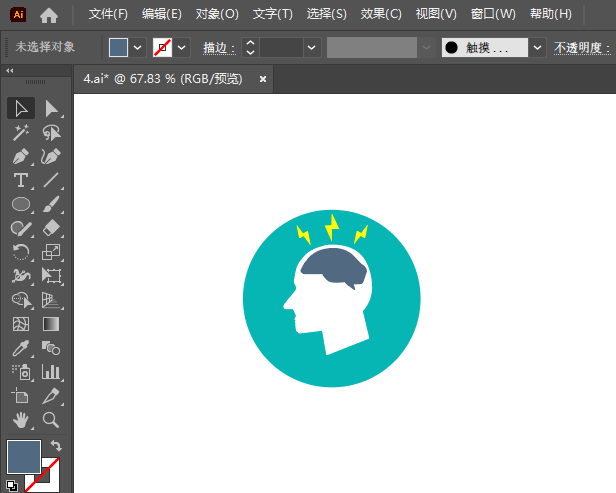Open the 帮助(H) menu

[x=551, y=15]
